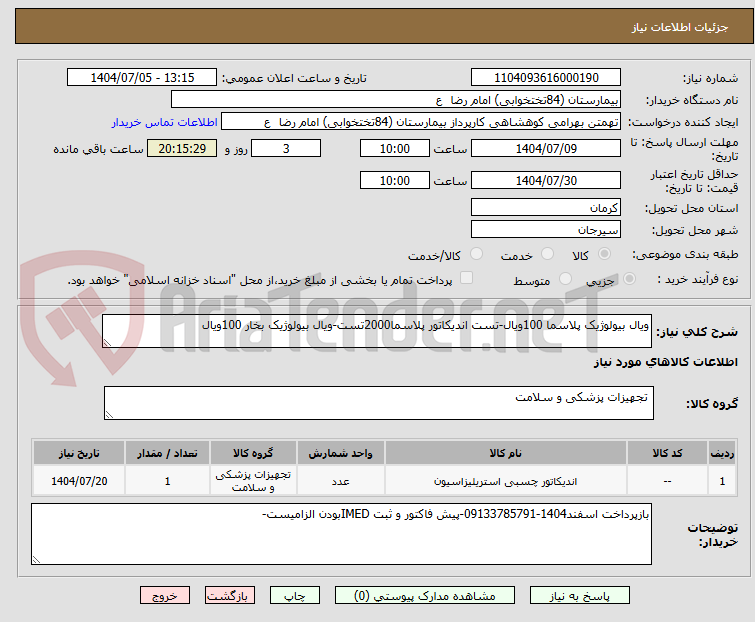Click the 'اطلاعات کالاهای مورد نیاز' section heading
Screen dimensions: 755x622
(665, 362)
